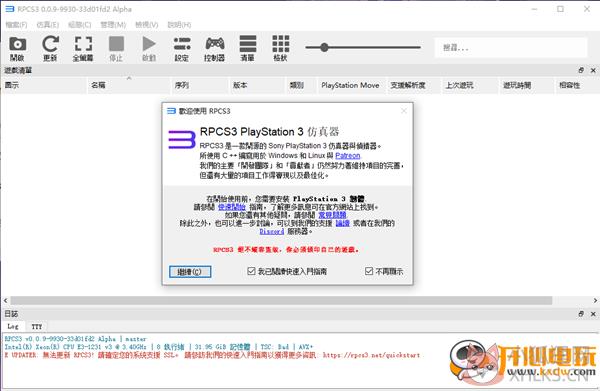Open the File (F) menu
The height and width of the screenshot is (391, 600).
tap(16, 25)
